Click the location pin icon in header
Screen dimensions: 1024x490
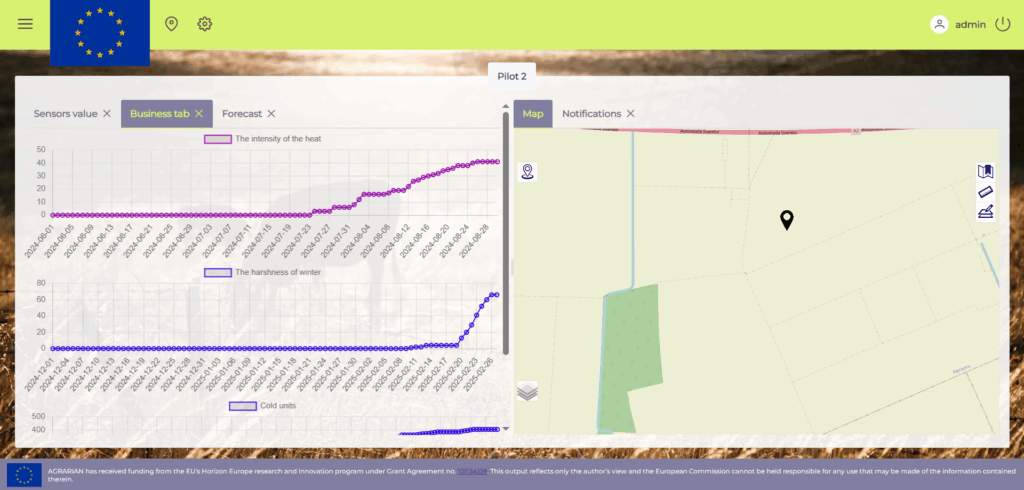[x=171, y=24]
